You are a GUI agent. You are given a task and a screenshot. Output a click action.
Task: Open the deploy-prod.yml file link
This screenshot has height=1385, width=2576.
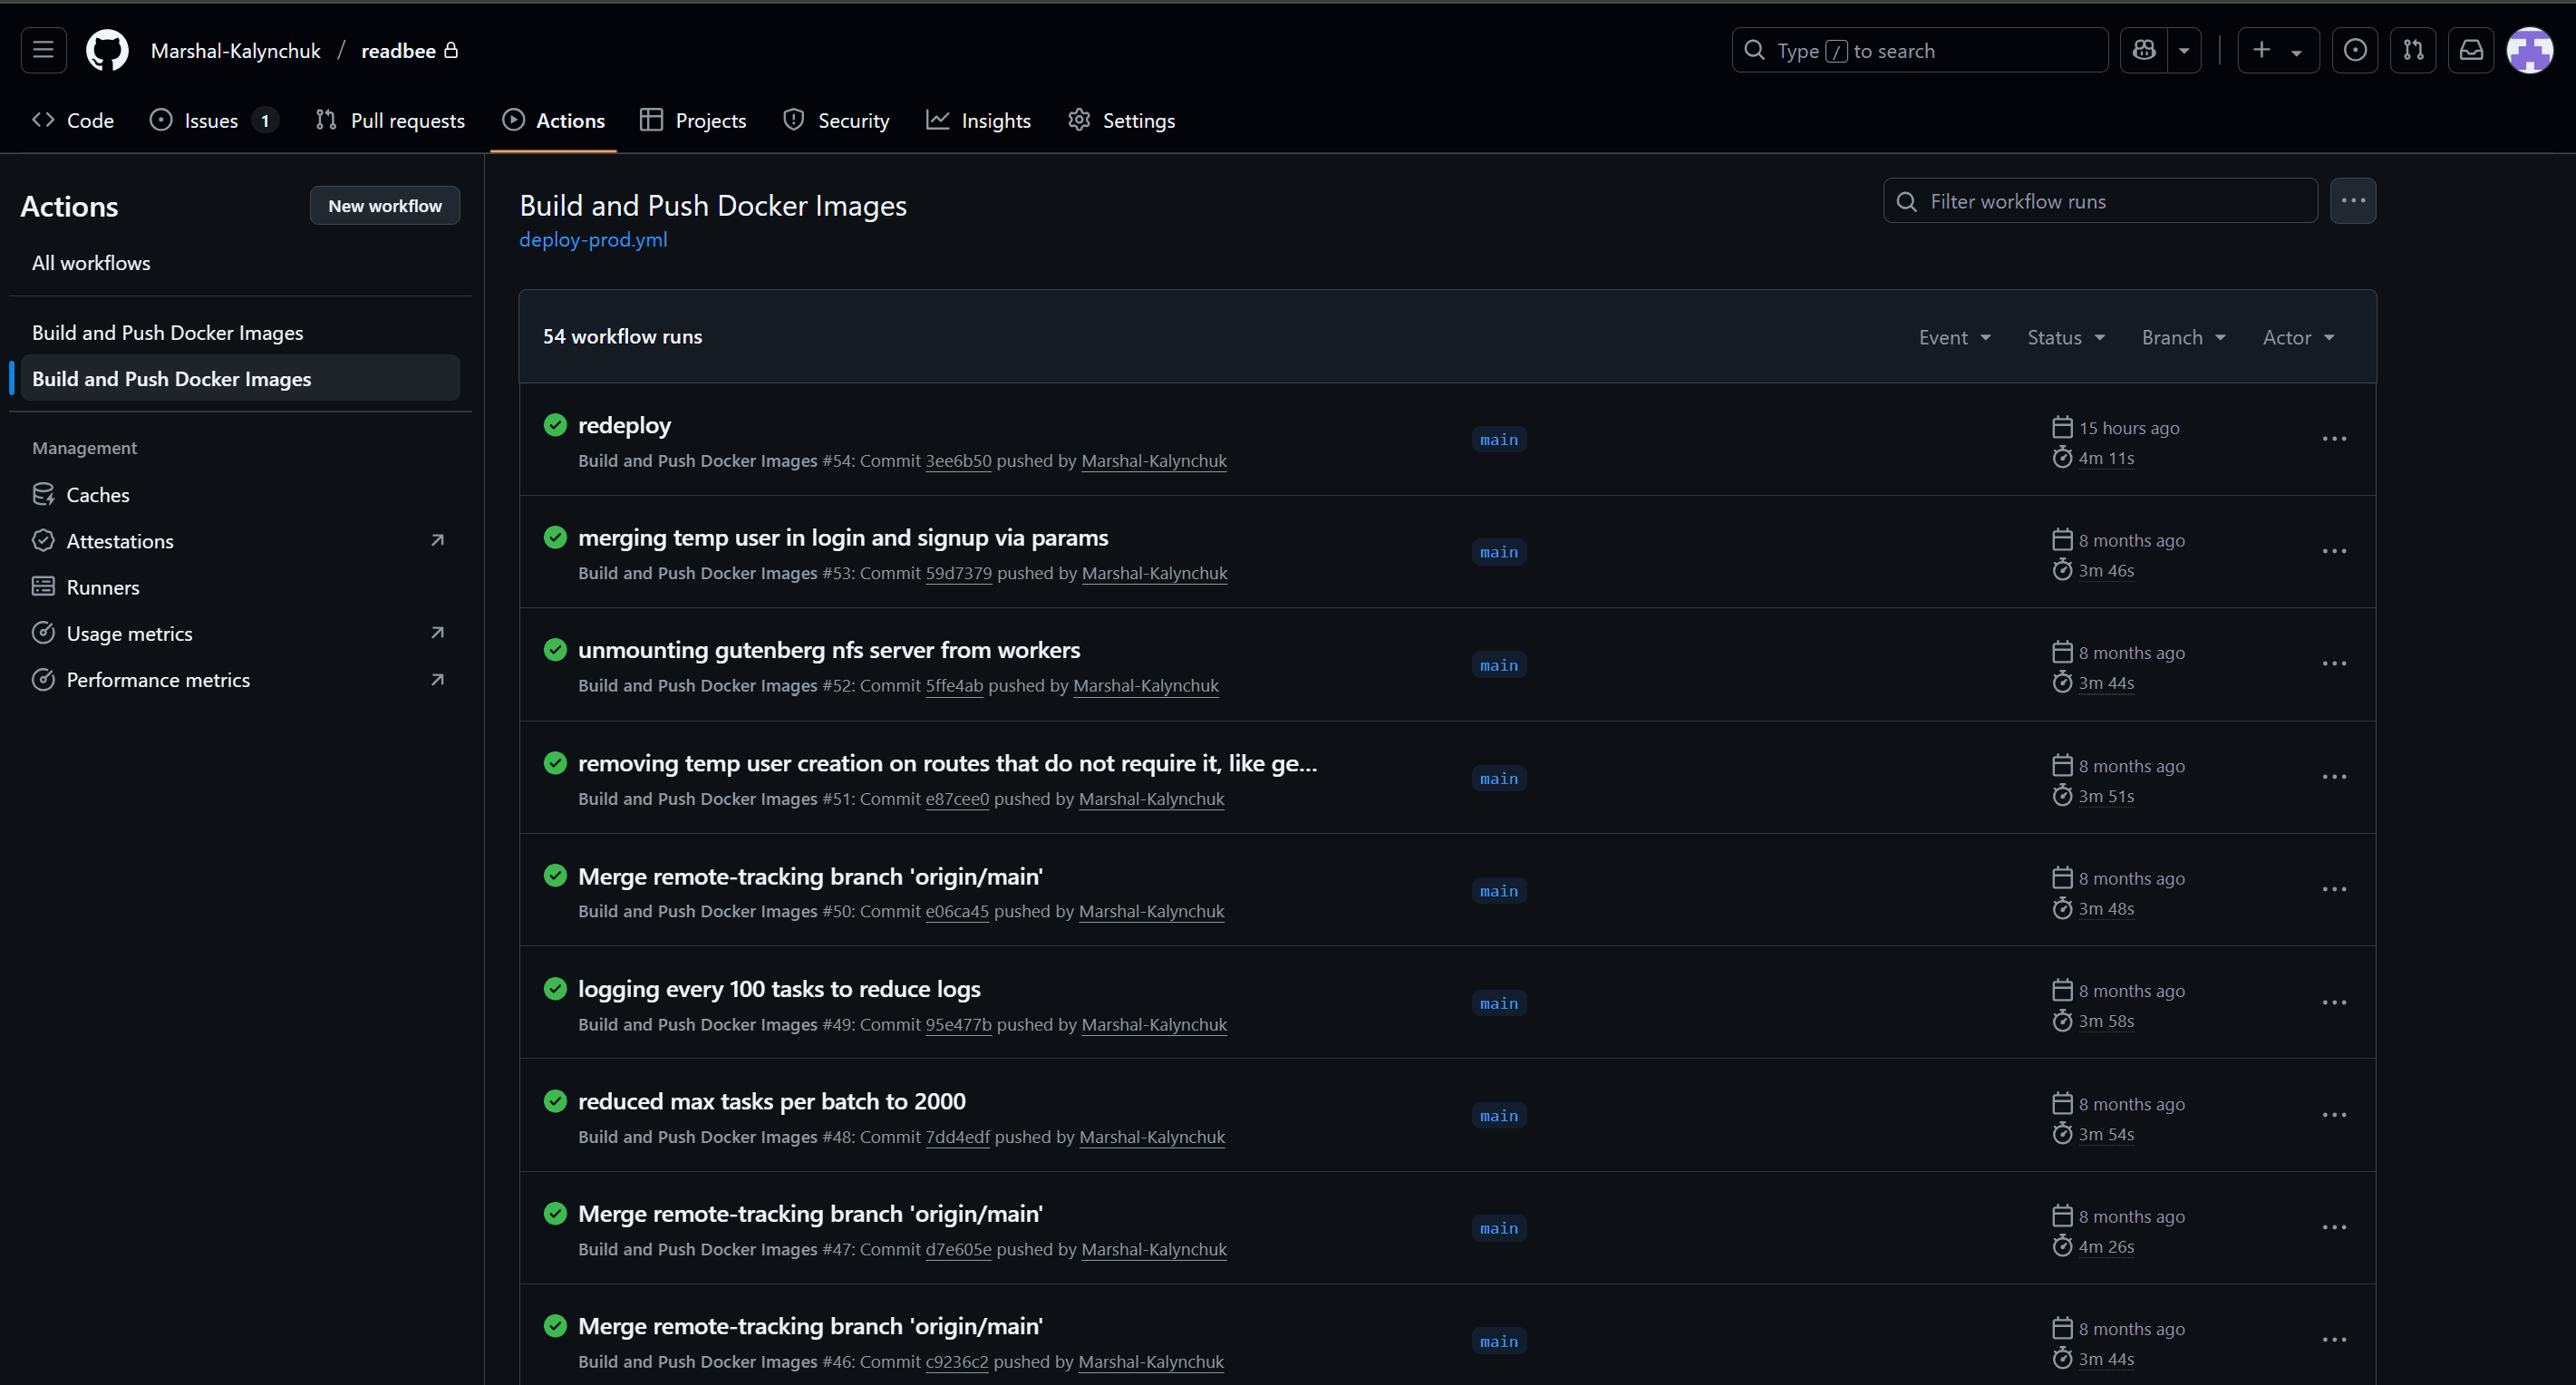(x=592, y=239)
